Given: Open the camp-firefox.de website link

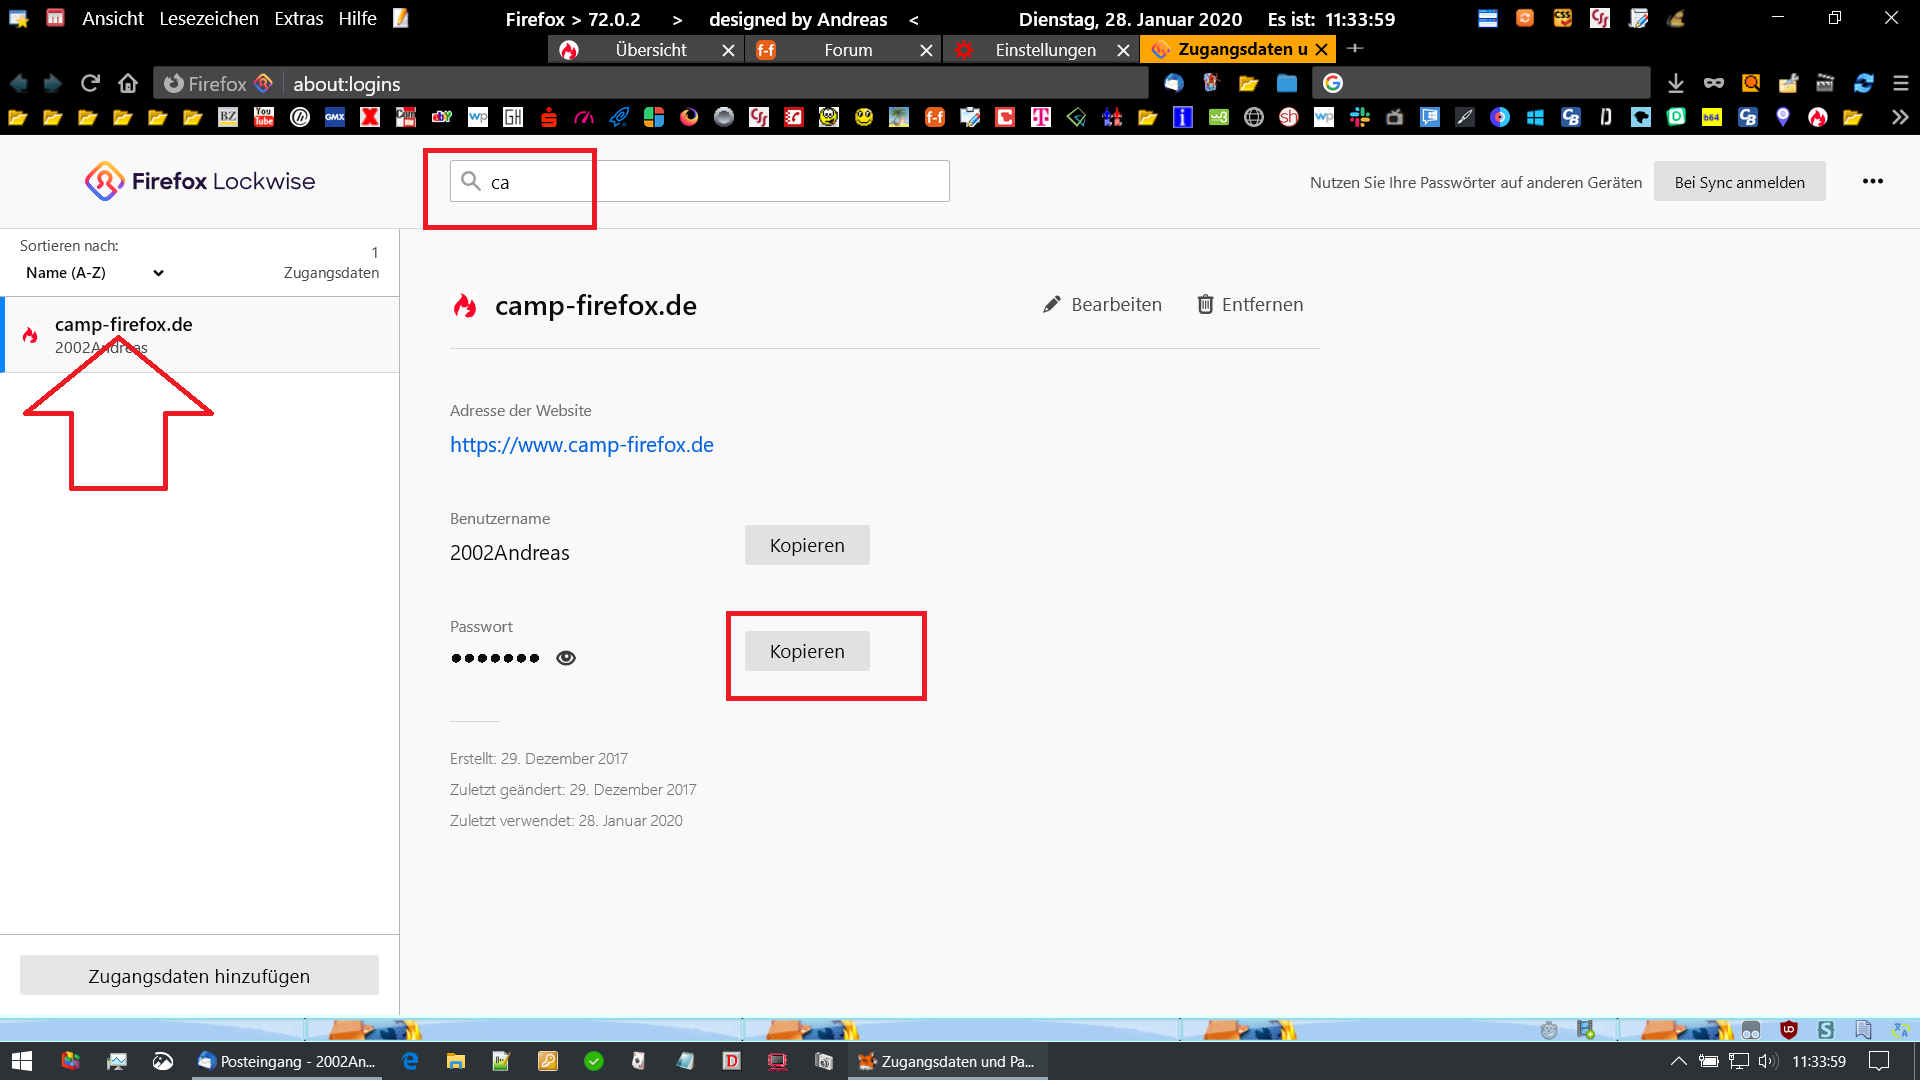Looking at the screenshot, I should click(x=581, y=445).
